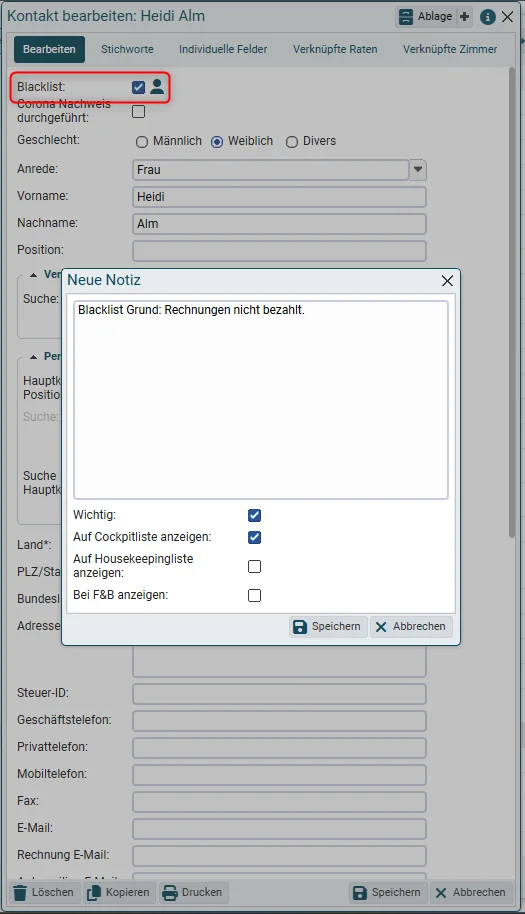Click into the note text area
Image resolution: width=525 pixels, height=914 pixels.
click(x=261, y=400)
